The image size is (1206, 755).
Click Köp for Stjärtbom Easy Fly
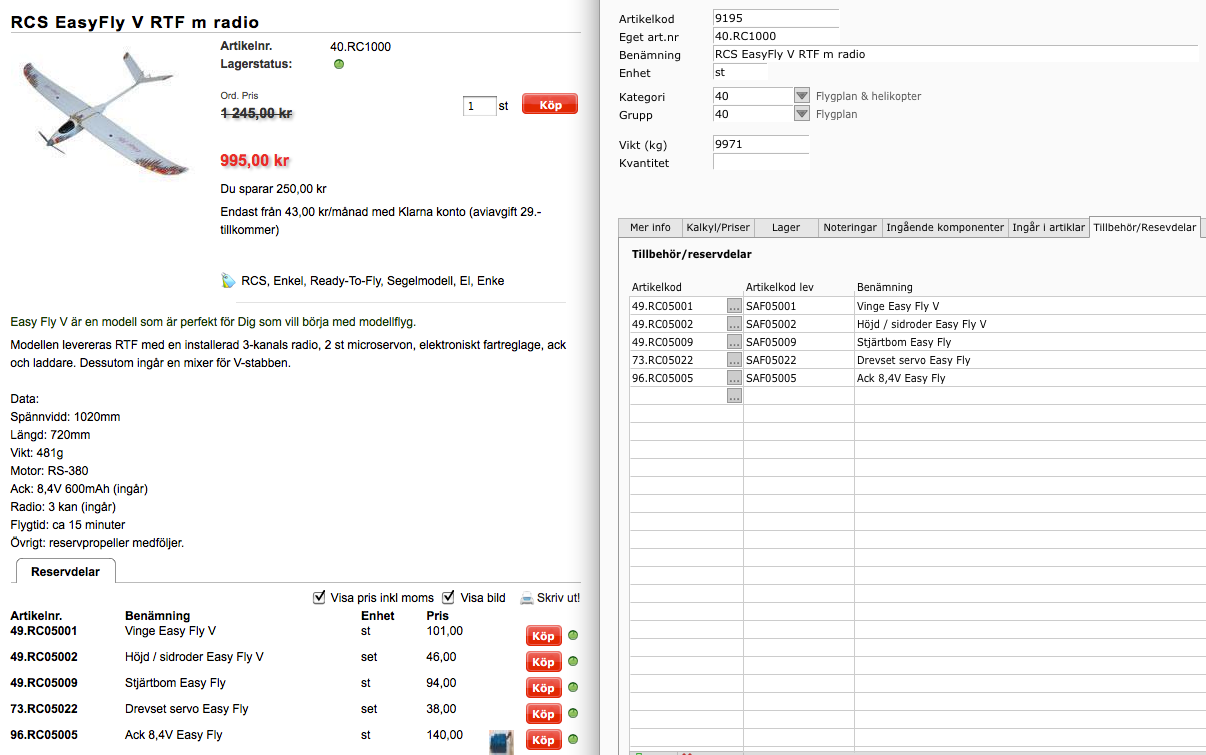pos(543,688)
